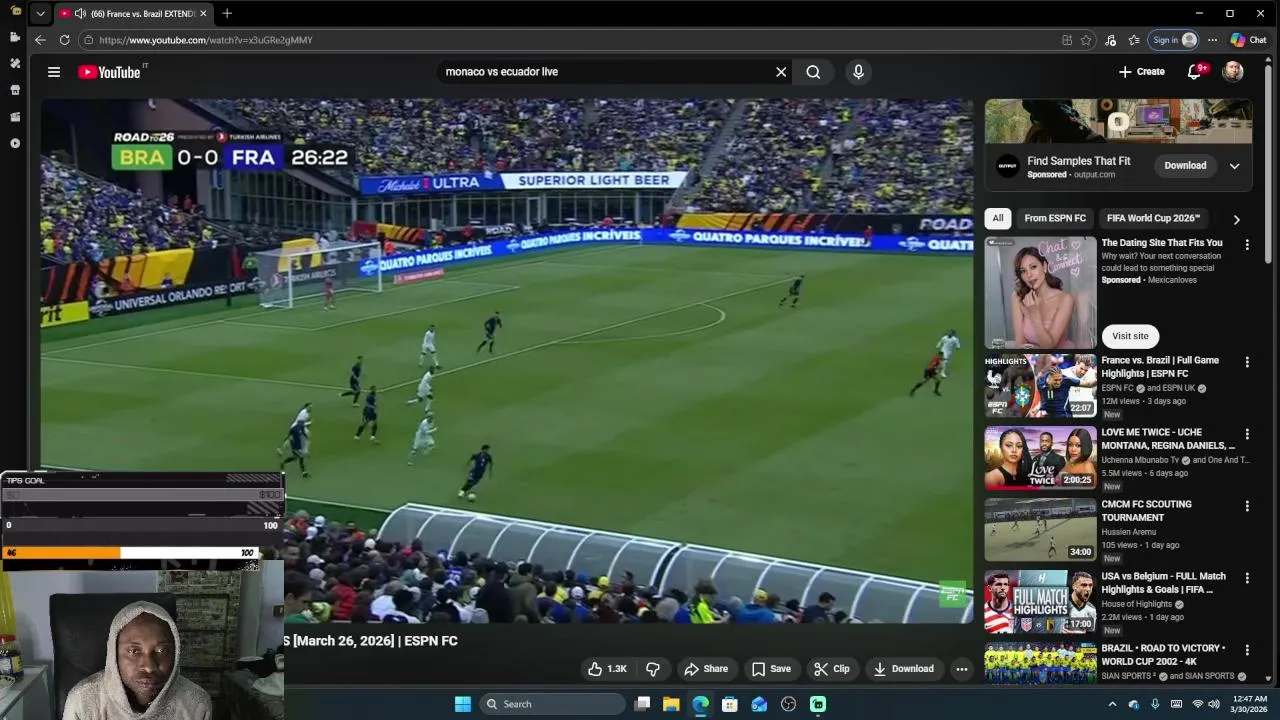This screenshot has height=720, width=1280.
Task: Share the video
Action: point(706,669)
